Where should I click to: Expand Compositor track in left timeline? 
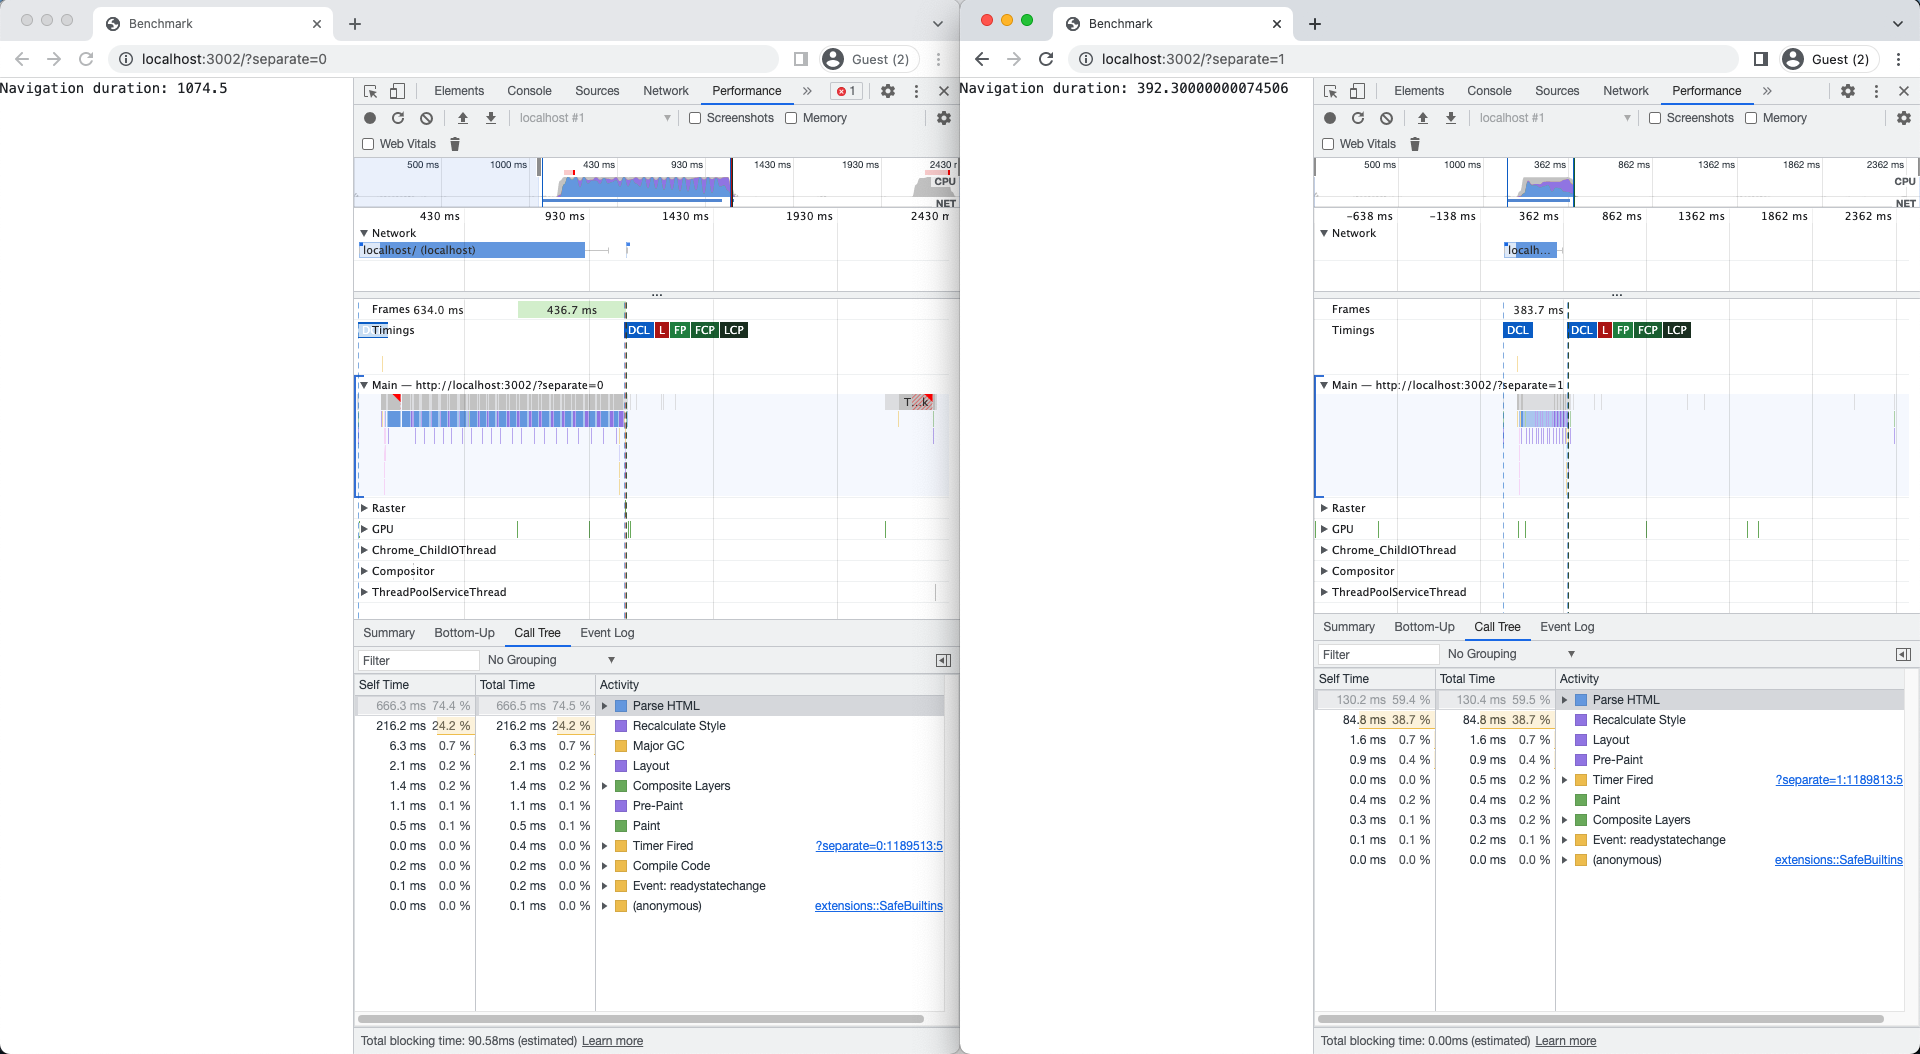[364, 571]
